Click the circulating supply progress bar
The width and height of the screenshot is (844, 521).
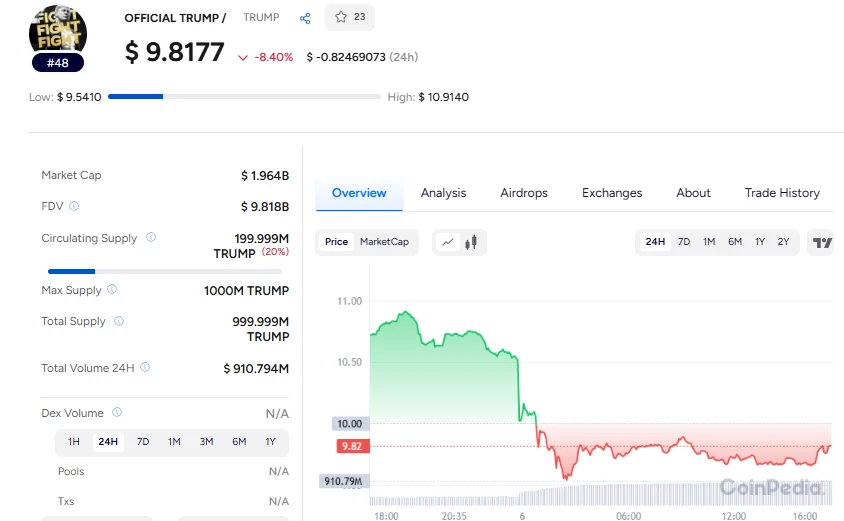[165, 271]
